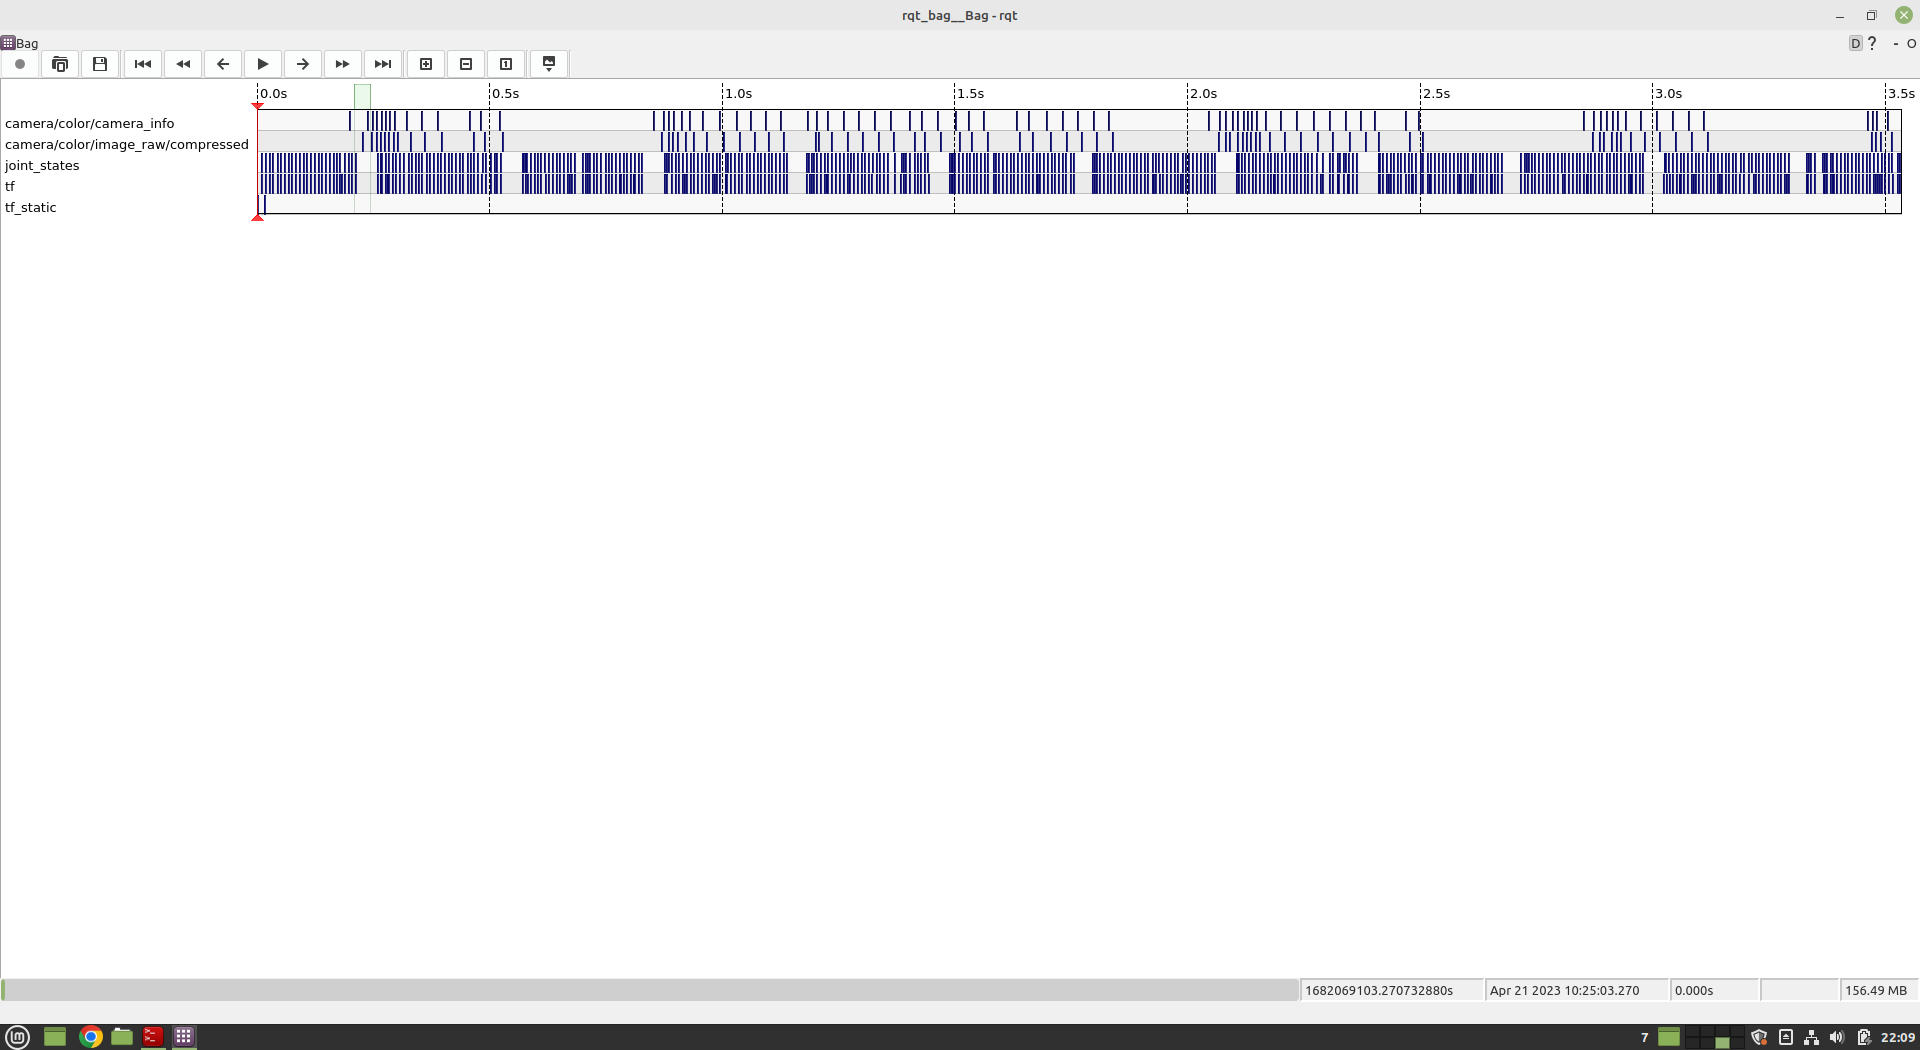The width and height of the screenshot is (1920, 1050).
Task: Zoom out of the timeline
Action: [465, 64]
